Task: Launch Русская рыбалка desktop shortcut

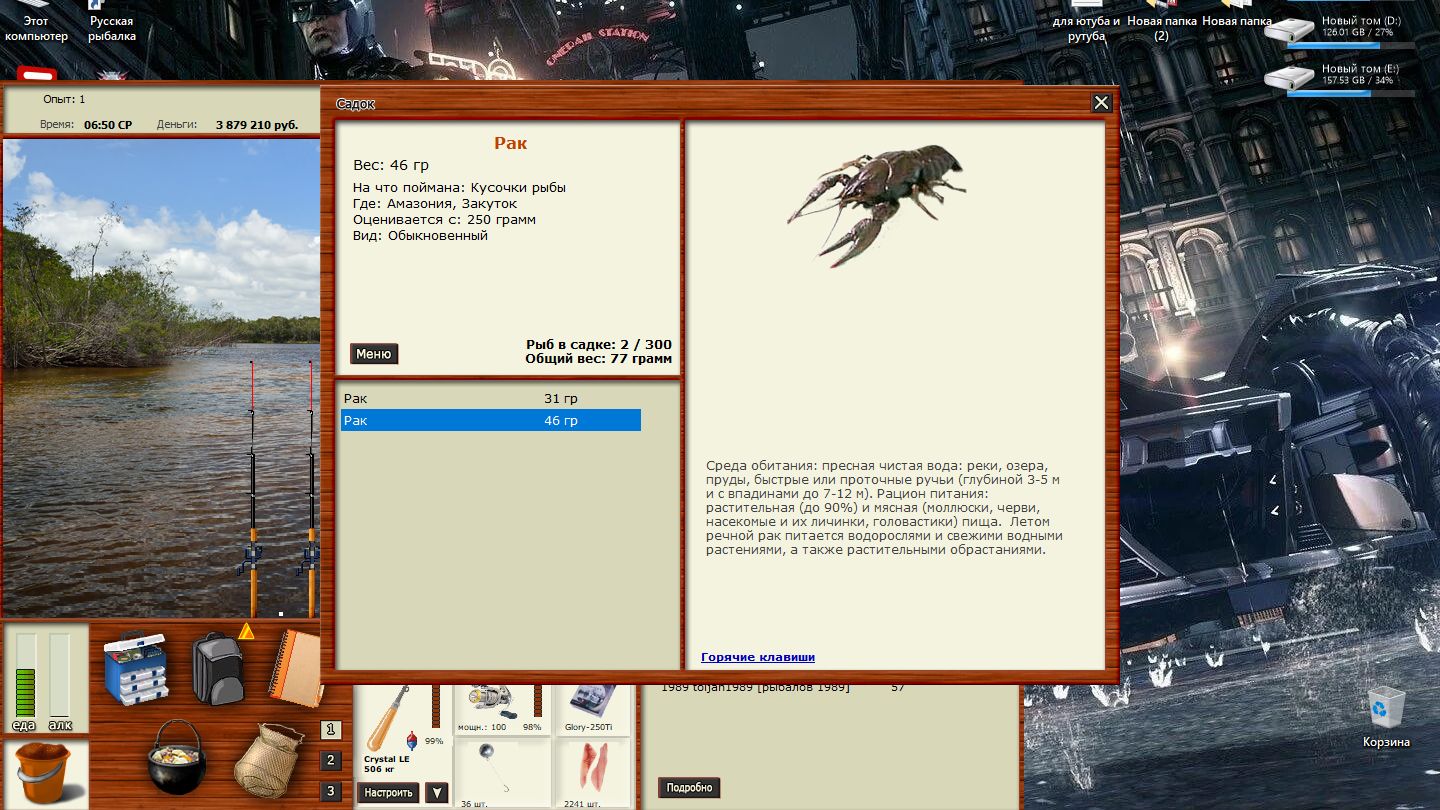Action: tap(111, 22)
